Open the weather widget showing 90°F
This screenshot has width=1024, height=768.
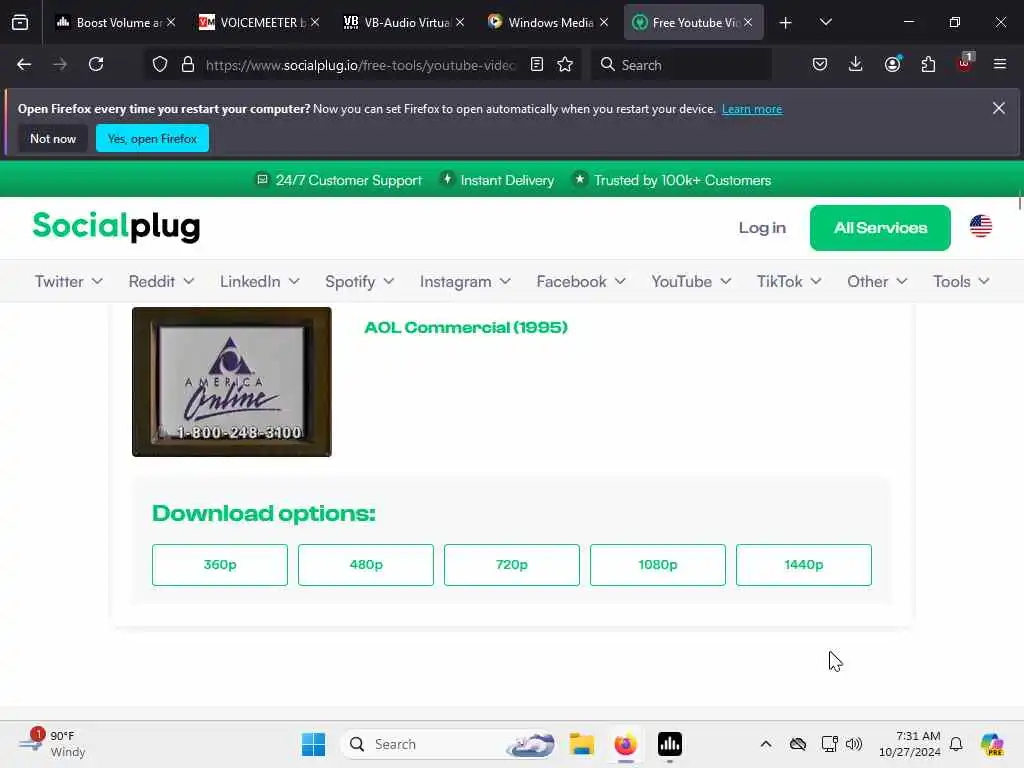[x=52, y=744]
